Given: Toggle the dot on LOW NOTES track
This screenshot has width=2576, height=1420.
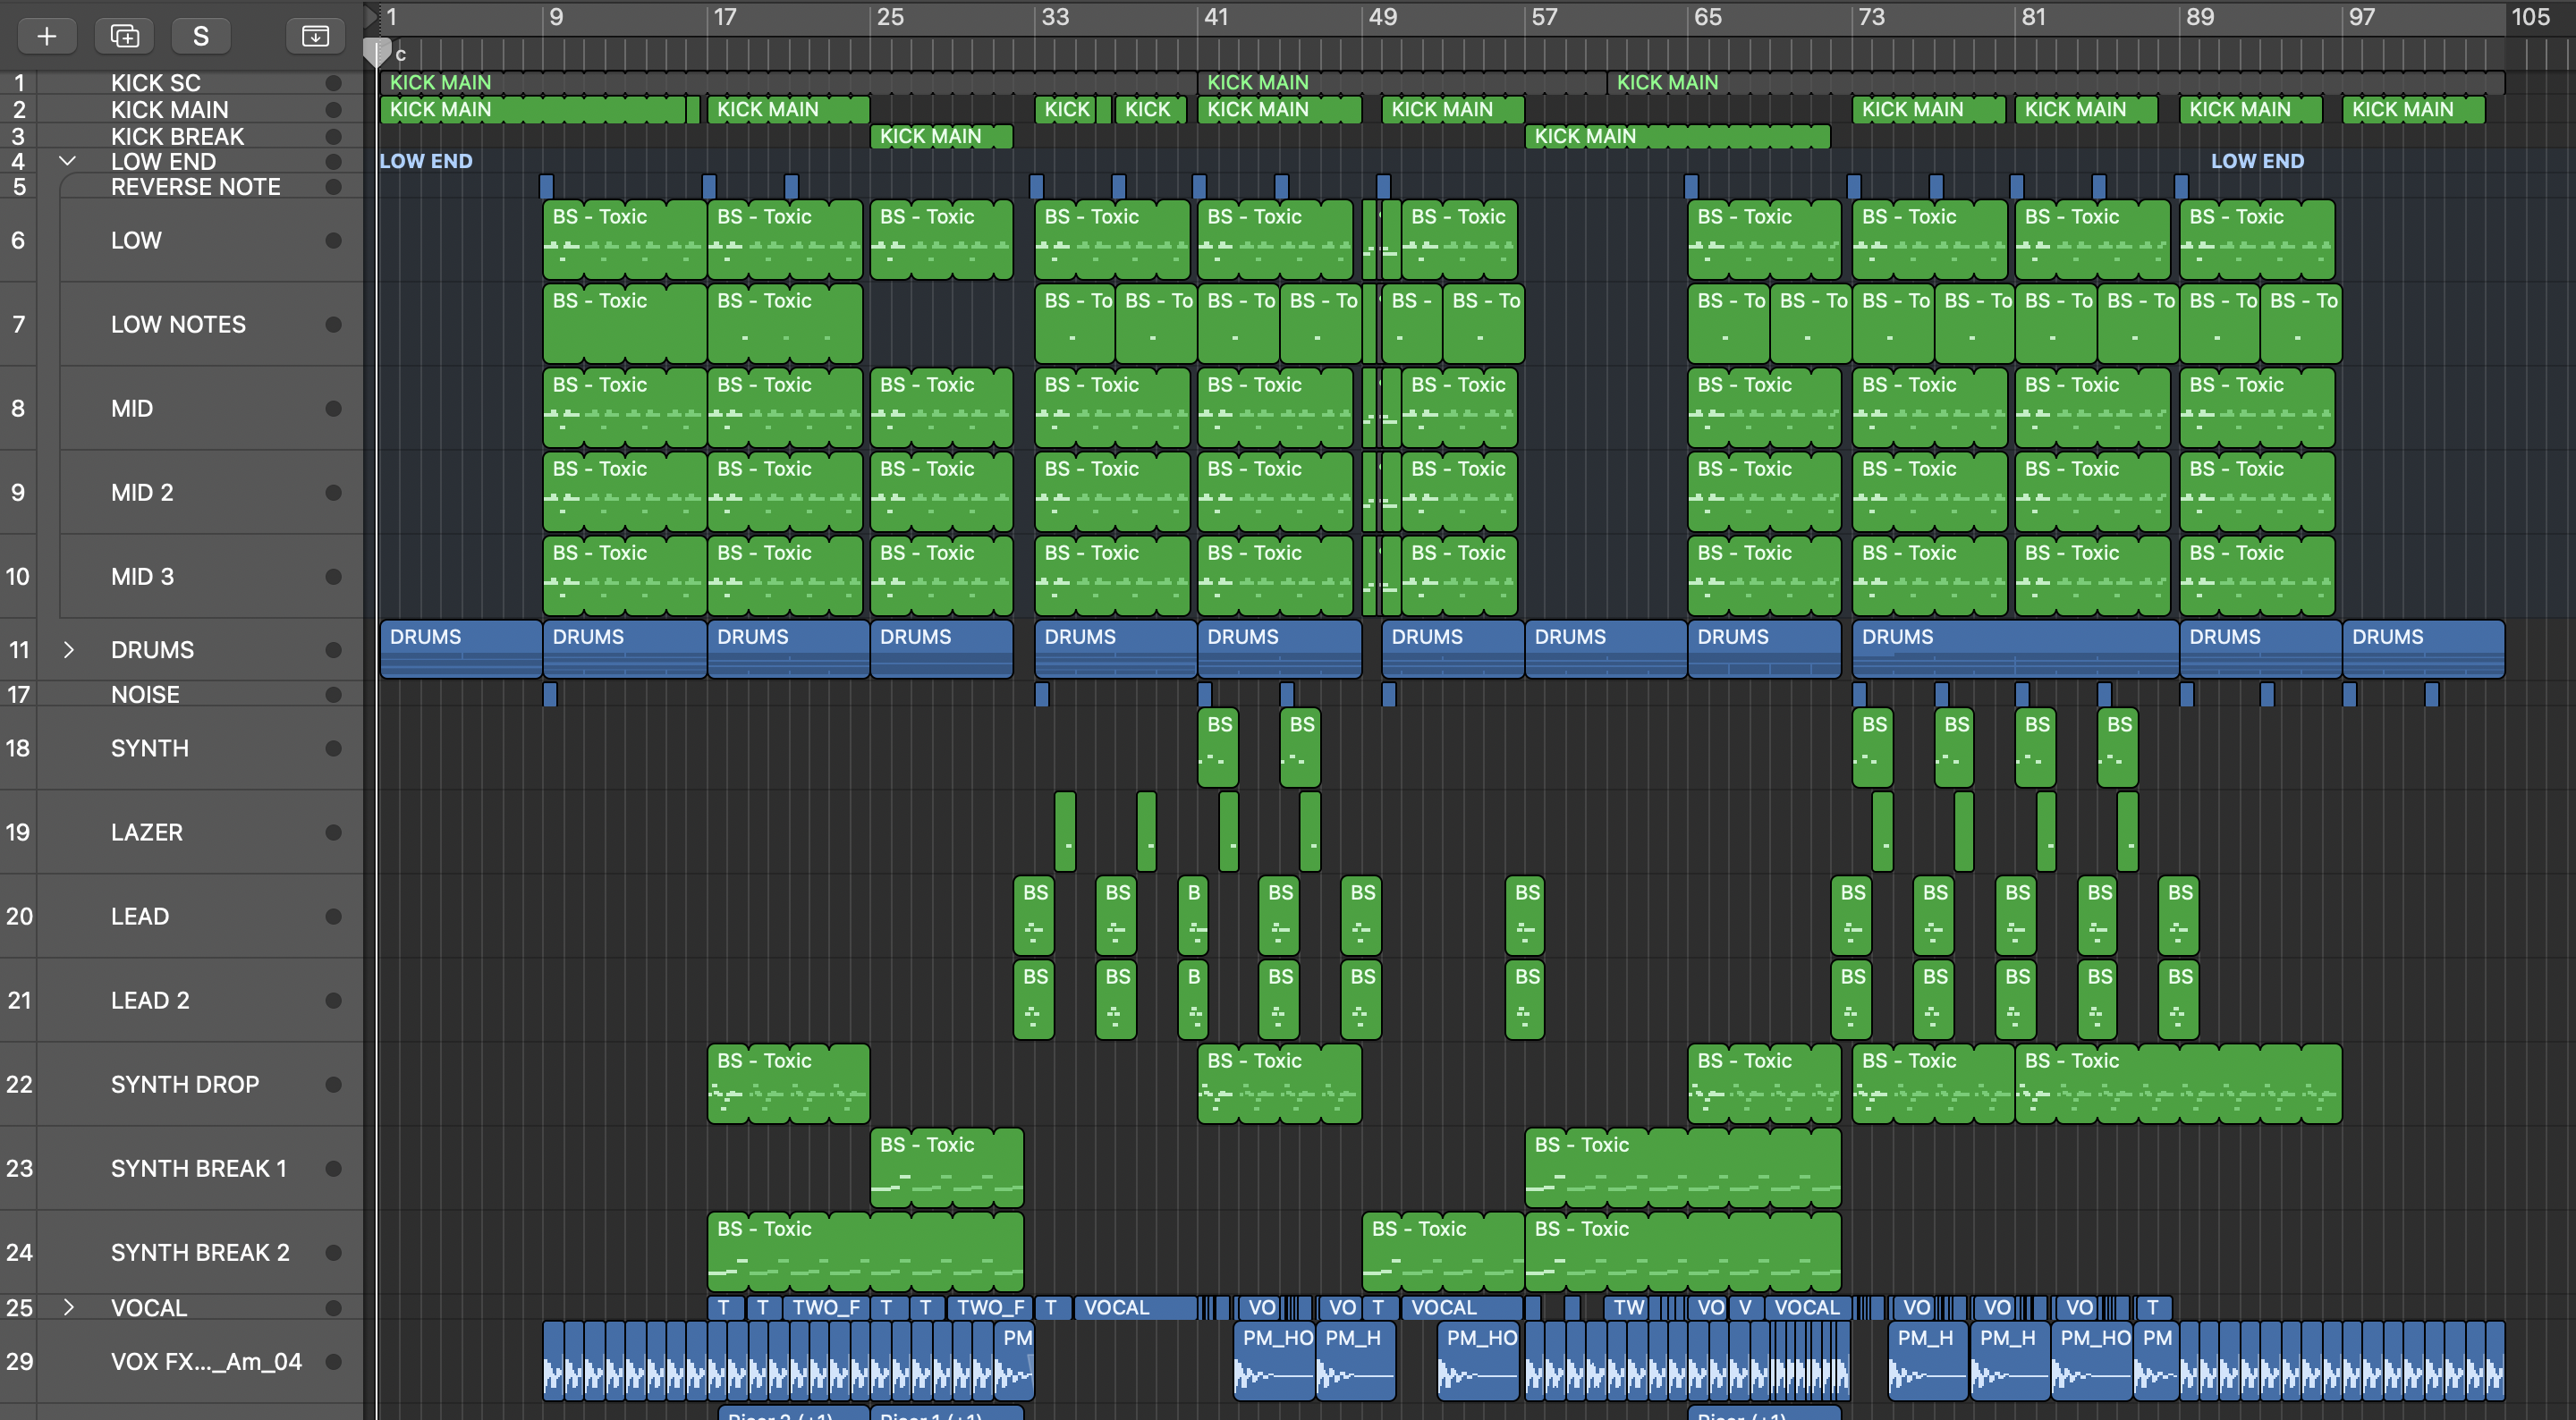Looking at the screenshot, I should [333, 324].
